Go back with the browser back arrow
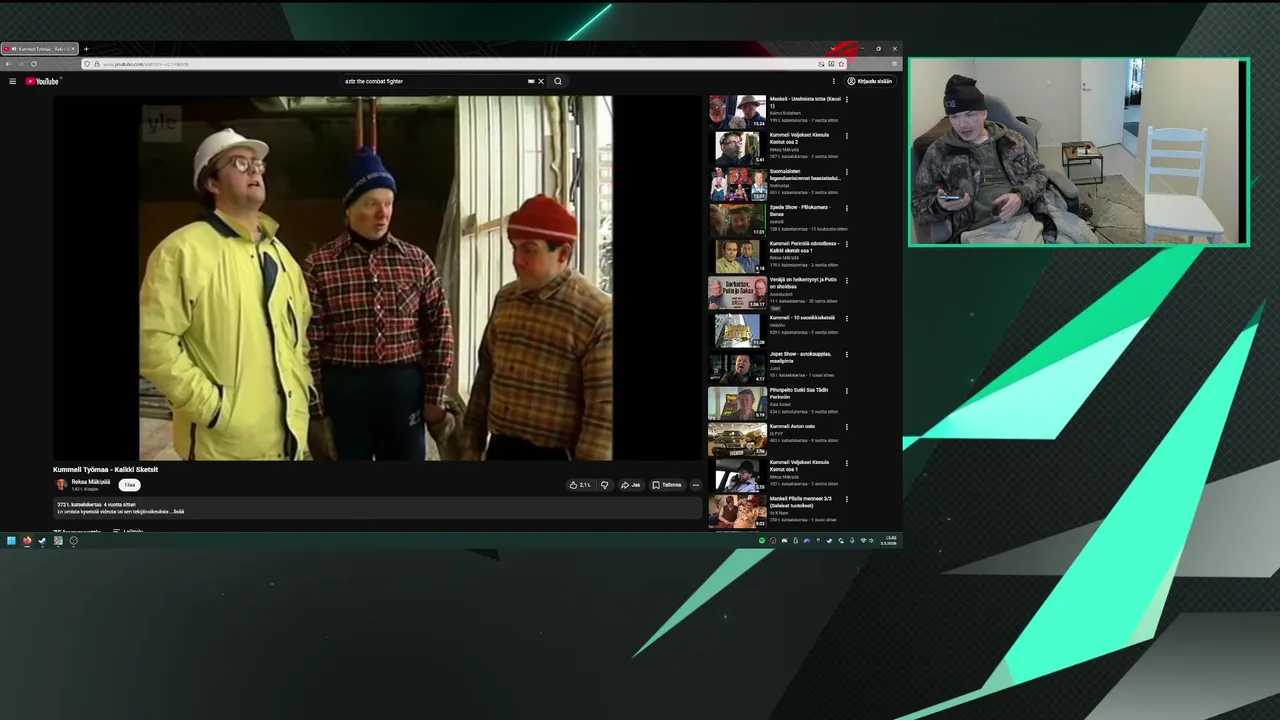This screenshot has width=1280, height=720. point(7,64)
